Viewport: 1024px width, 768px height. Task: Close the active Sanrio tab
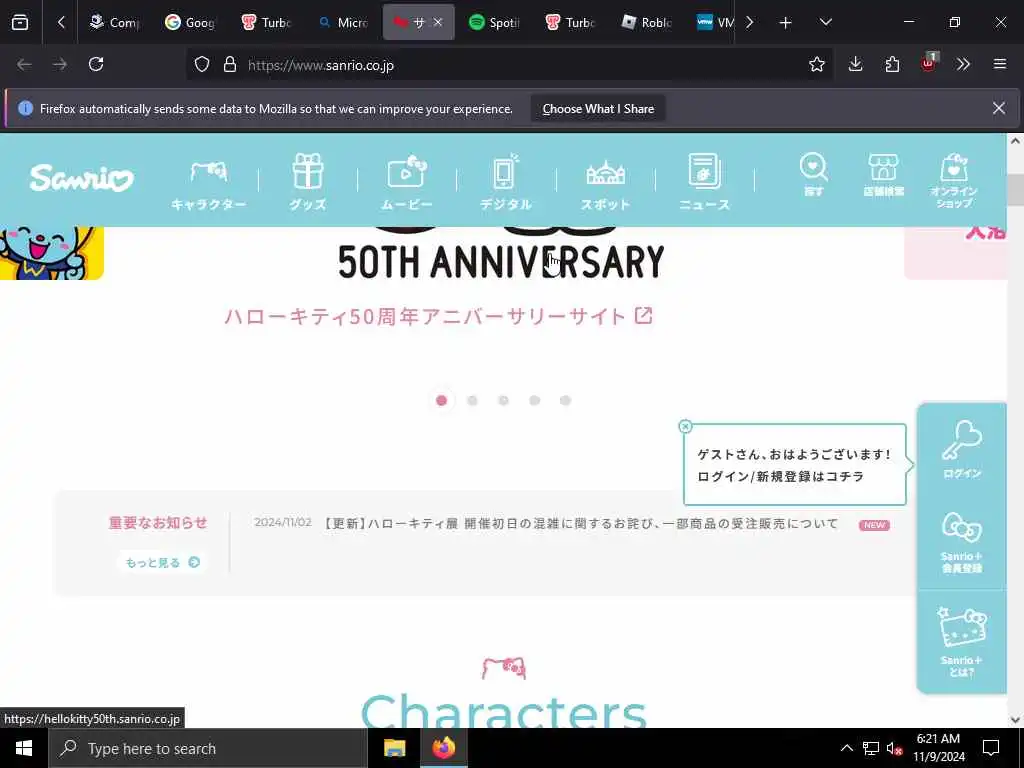(438, 22)
